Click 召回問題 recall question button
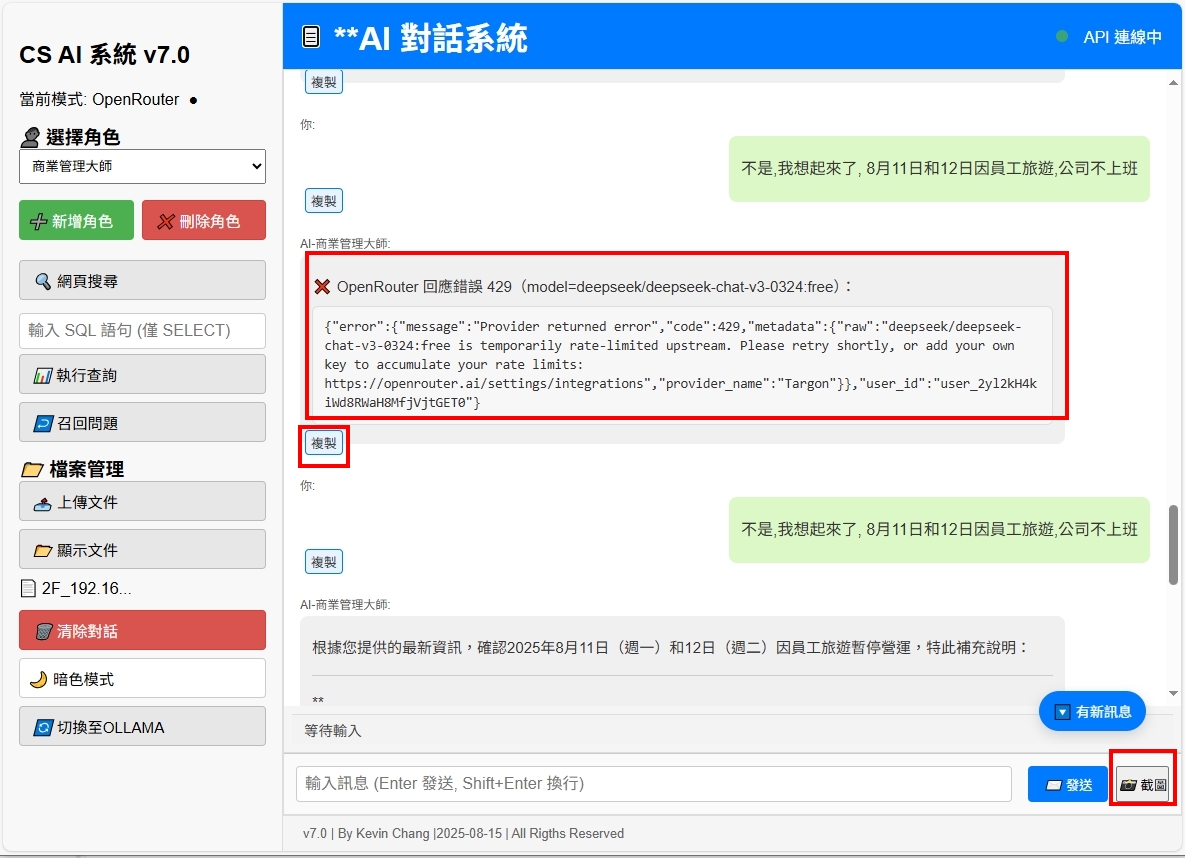The width and height of the screenshot is (1185, 858). pos(142,423)
